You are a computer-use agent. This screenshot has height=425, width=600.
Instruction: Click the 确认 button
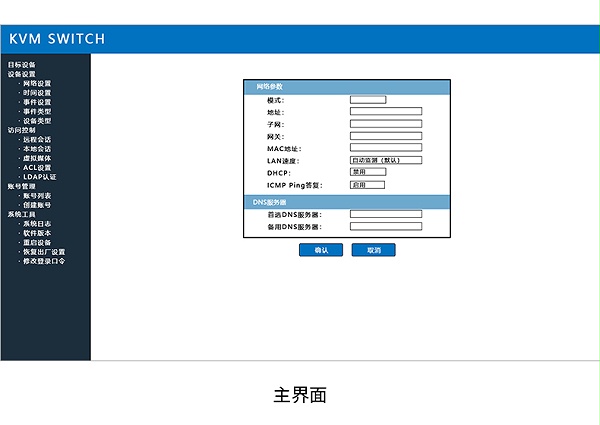321,250
